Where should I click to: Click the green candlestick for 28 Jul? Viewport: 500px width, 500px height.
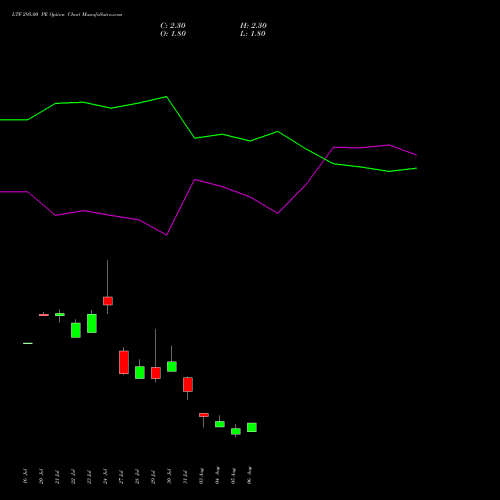pyautogui.click(x=140, y=372)
